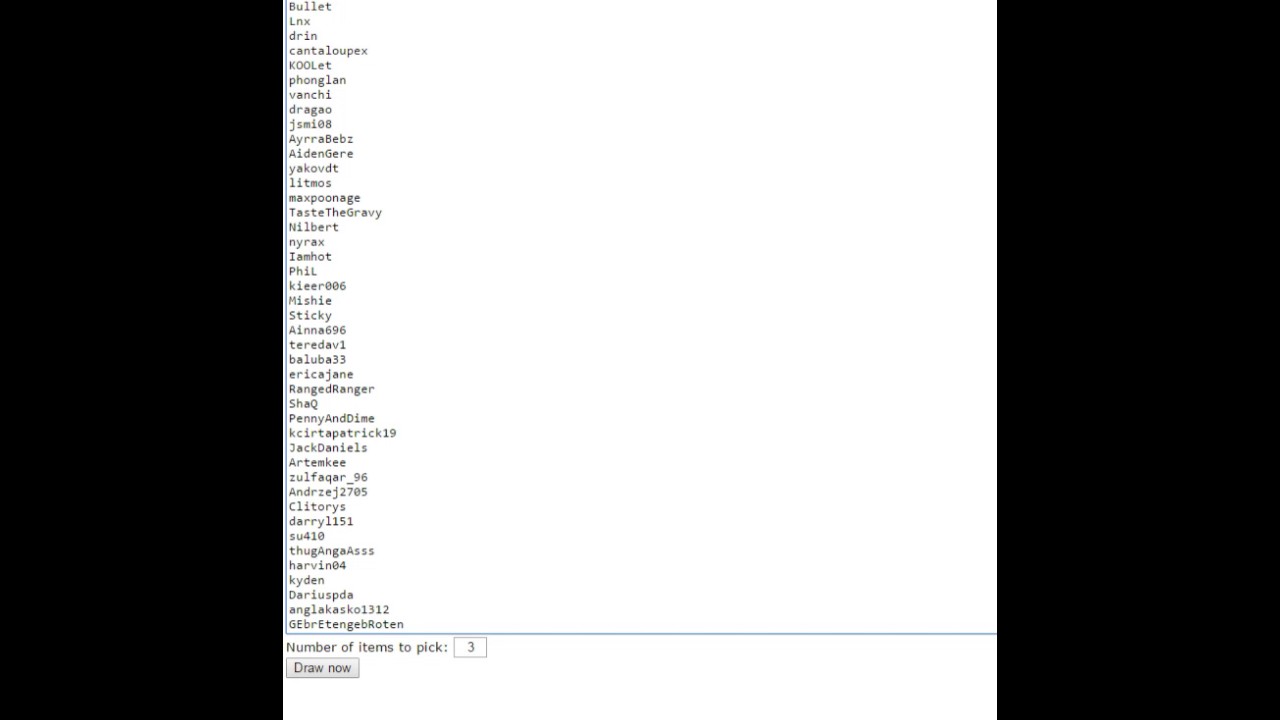Click the name Ainna696
Image resolution: width=1280 pixels, height=720 pixels.
click(317, 329)
